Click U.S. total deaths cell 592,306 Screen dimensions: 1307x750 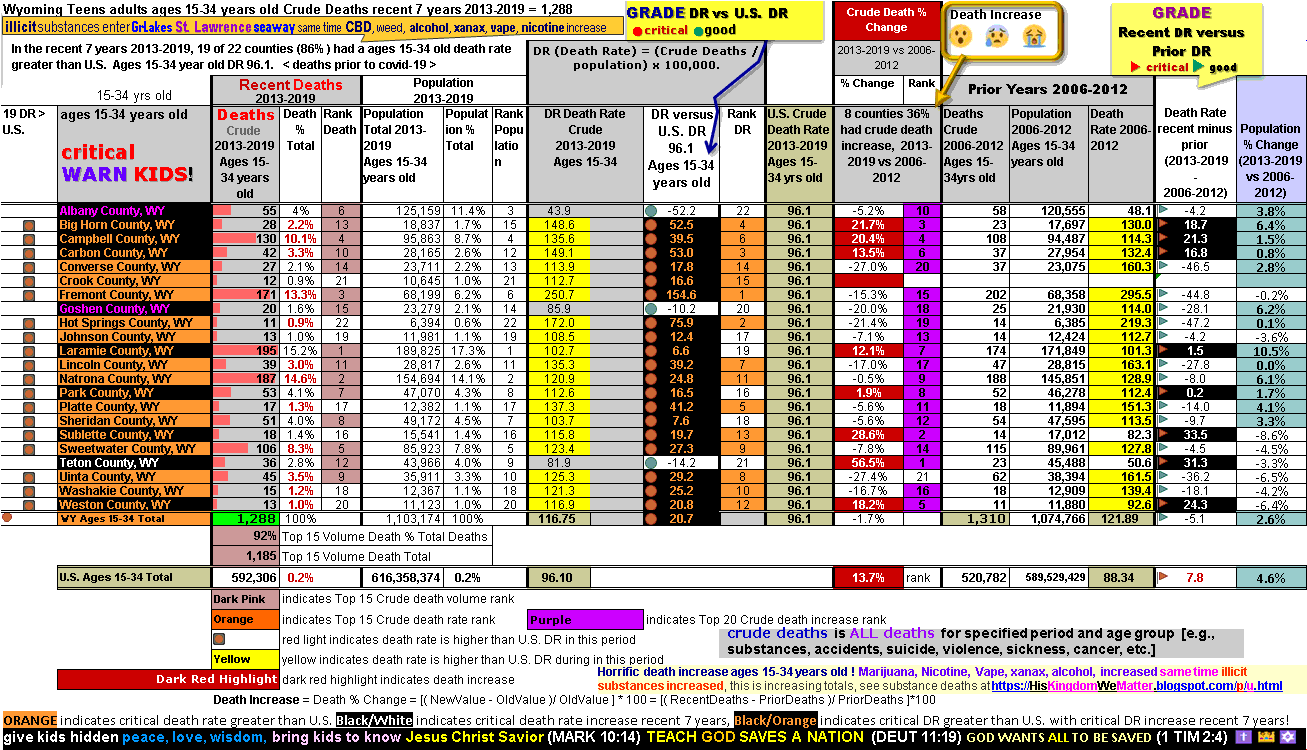click(245, 577)
